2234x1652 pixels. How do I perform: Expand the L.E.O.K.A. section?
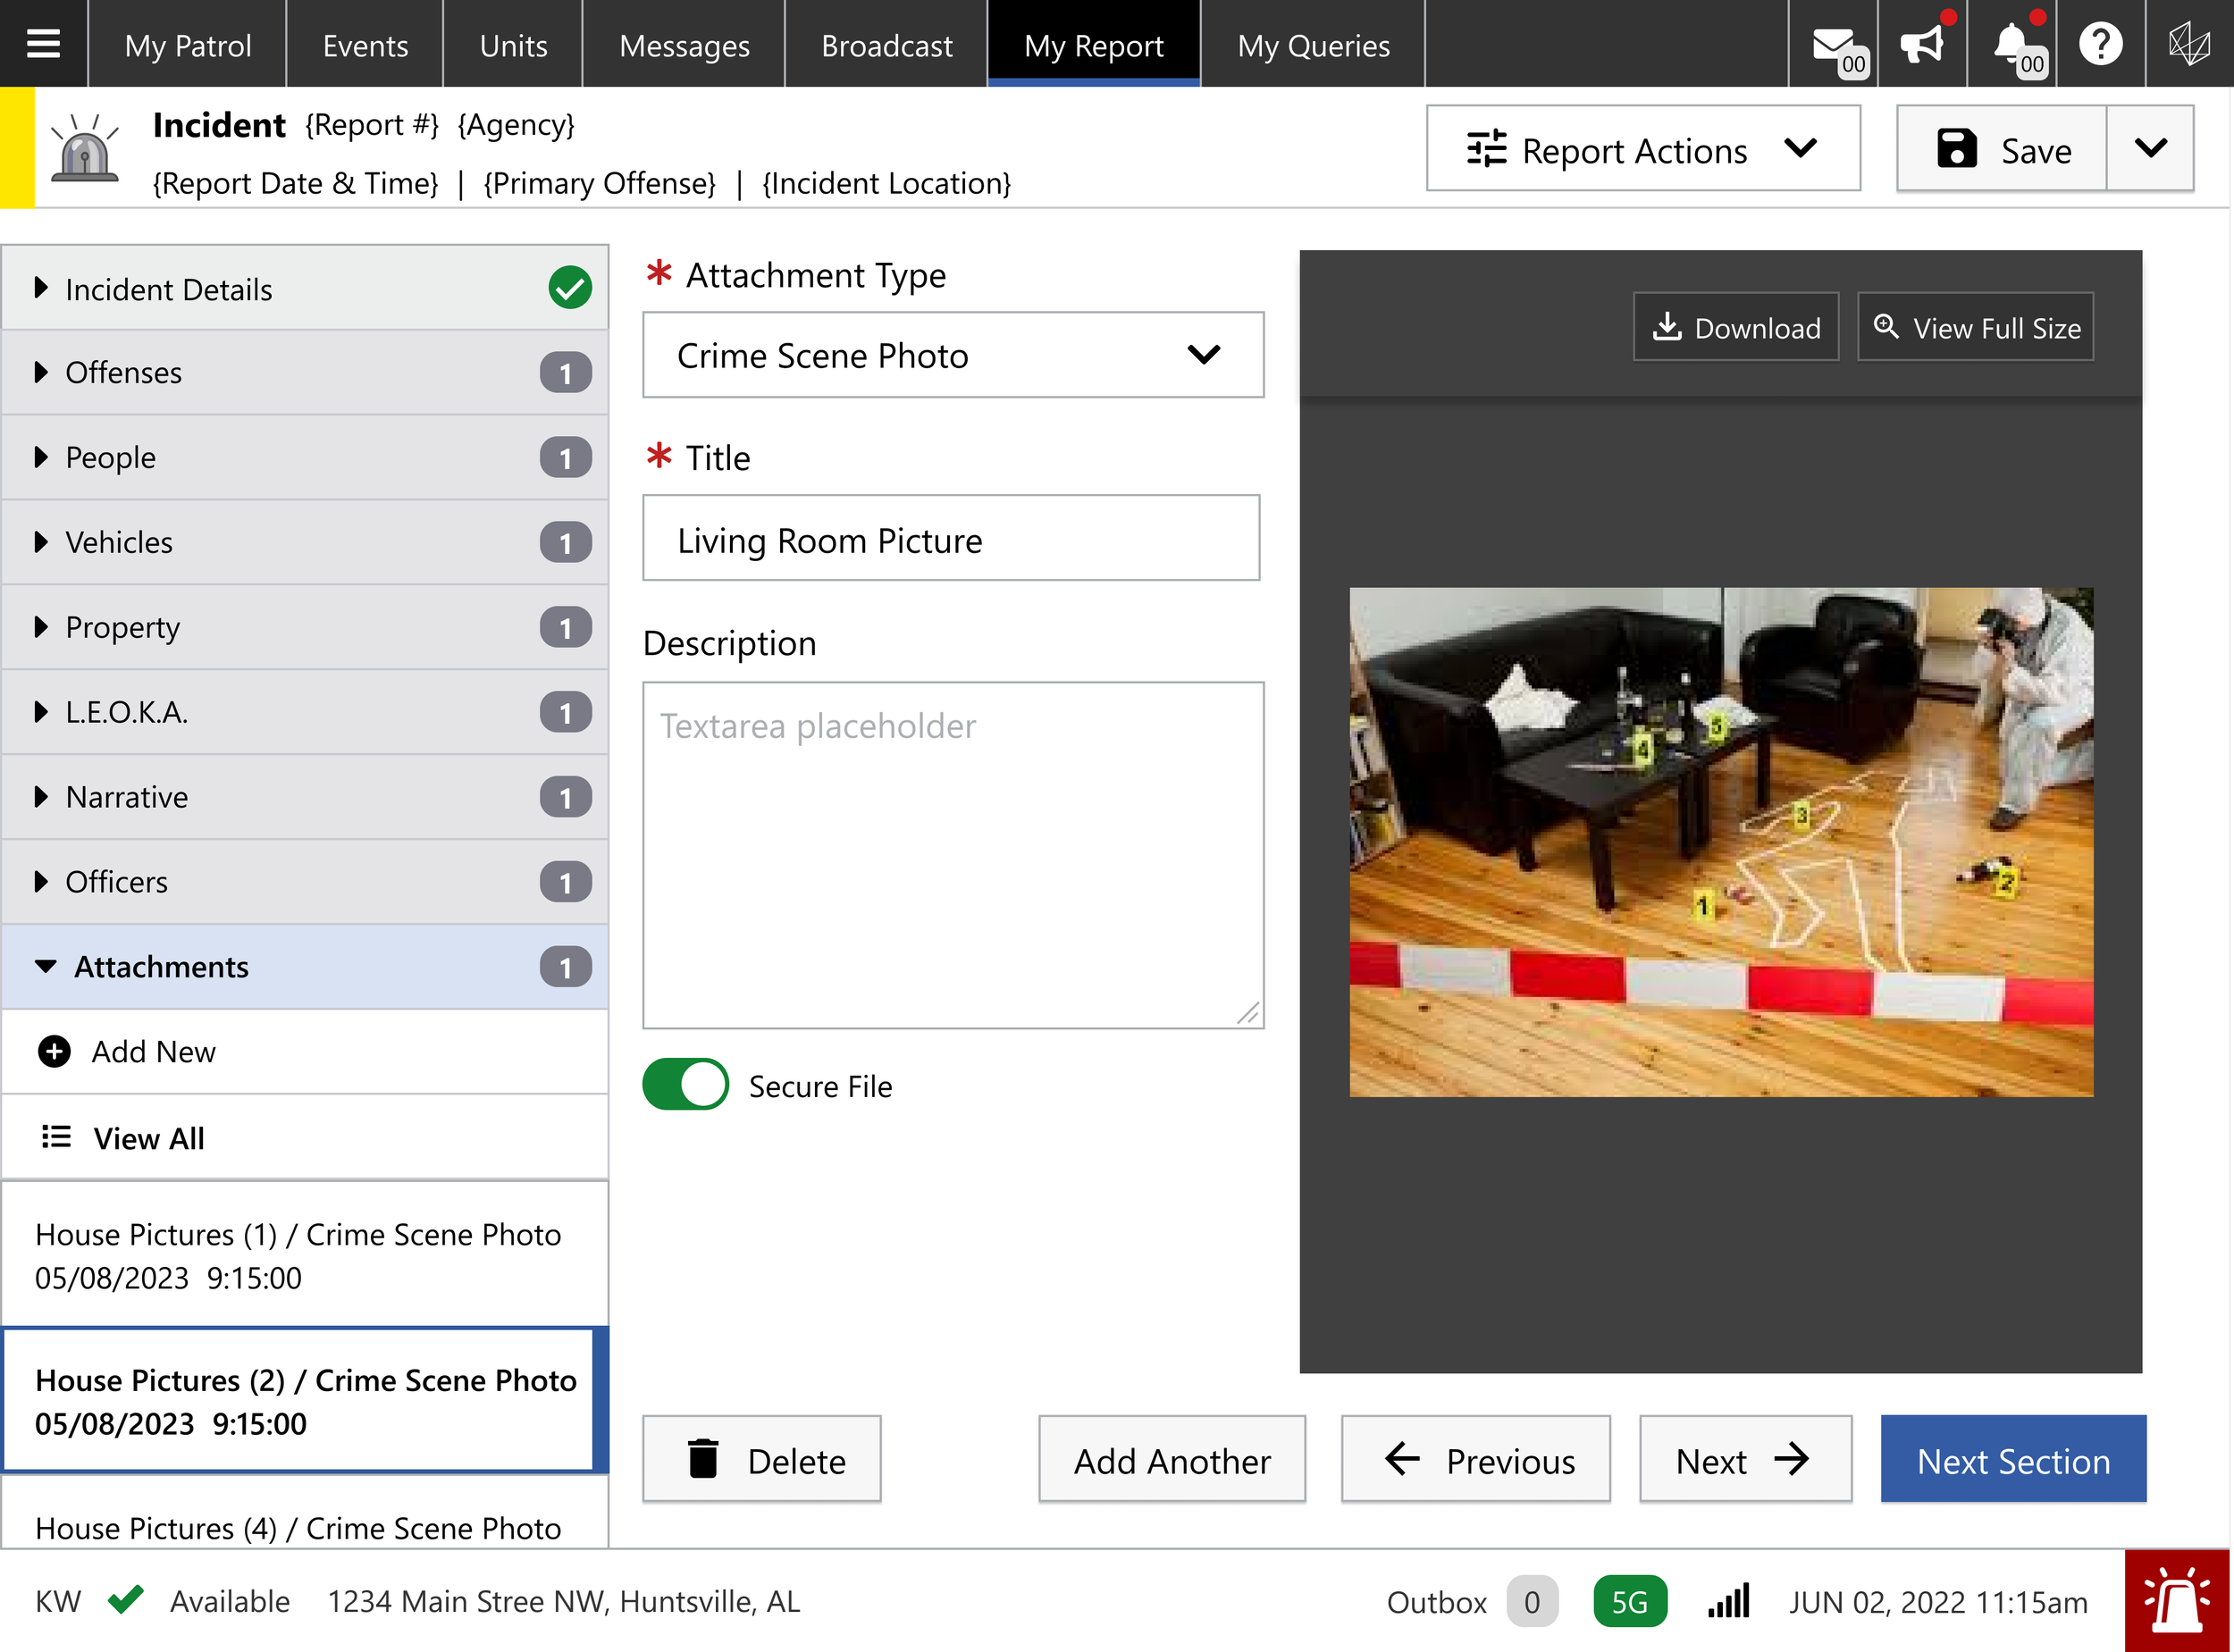click(x=305, y=713)
